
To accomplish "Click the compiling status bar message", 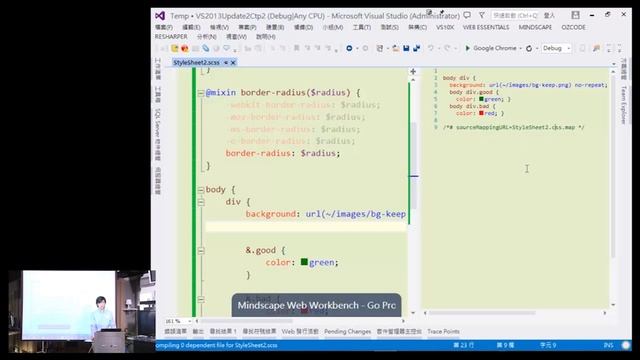I will coord(216,345).
